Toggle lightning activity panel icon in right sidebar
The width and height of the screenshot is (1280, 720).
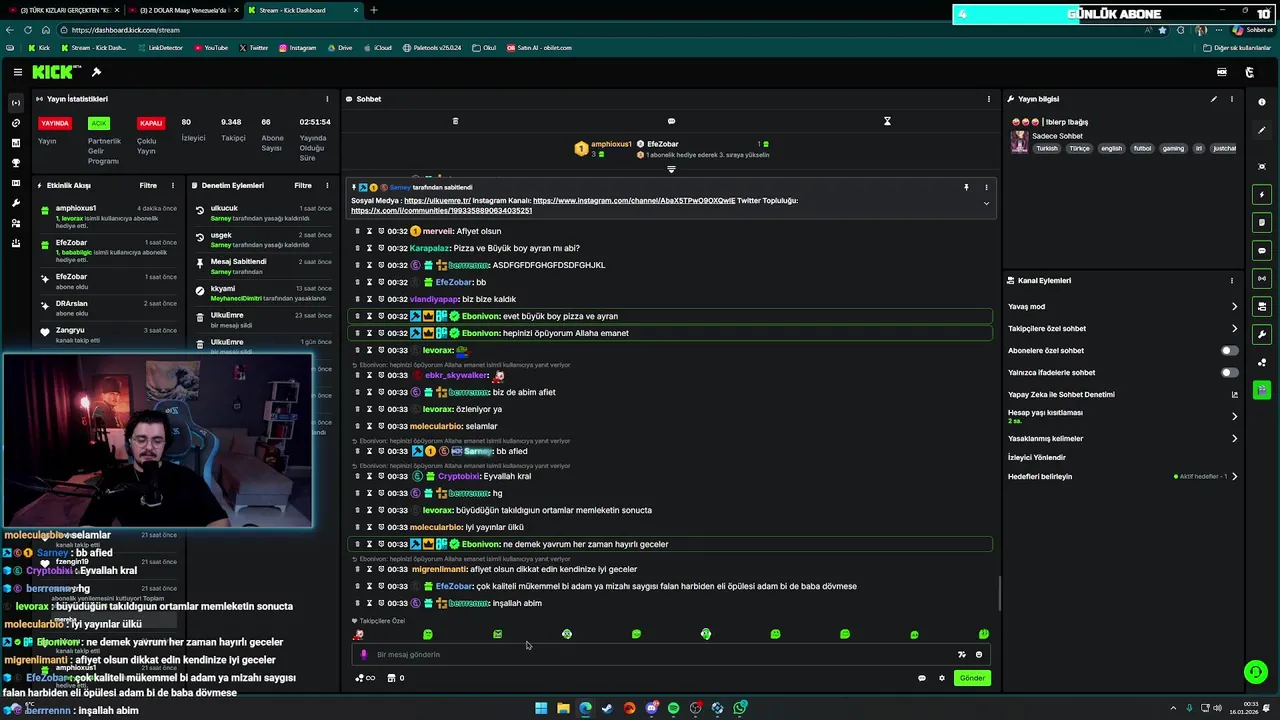click(x=1262, y=194)
